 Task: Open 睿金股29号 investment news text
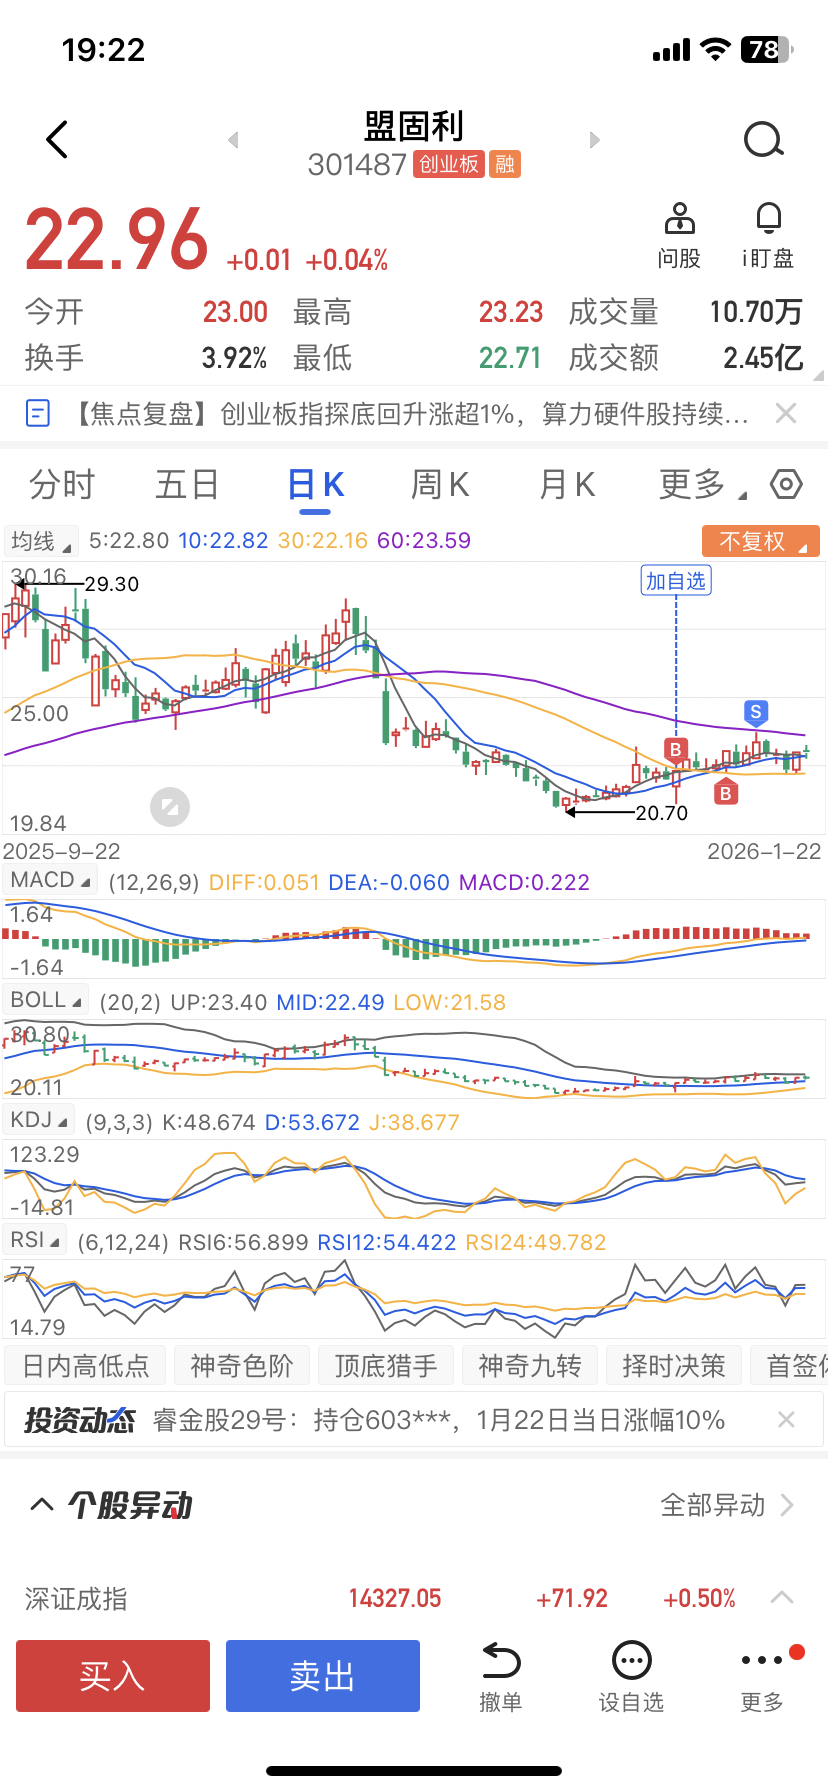click(439, 1420)
